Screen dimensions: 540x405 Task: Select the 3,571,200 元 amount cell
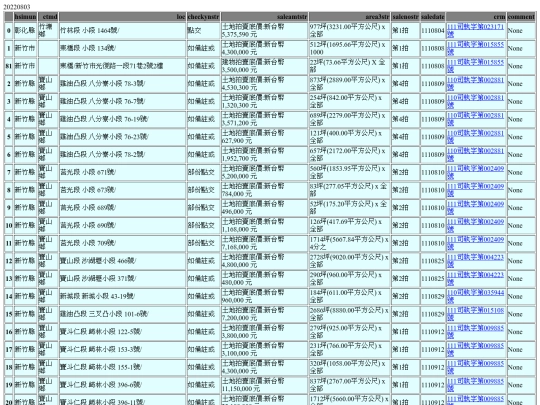[x=264, y=119]
